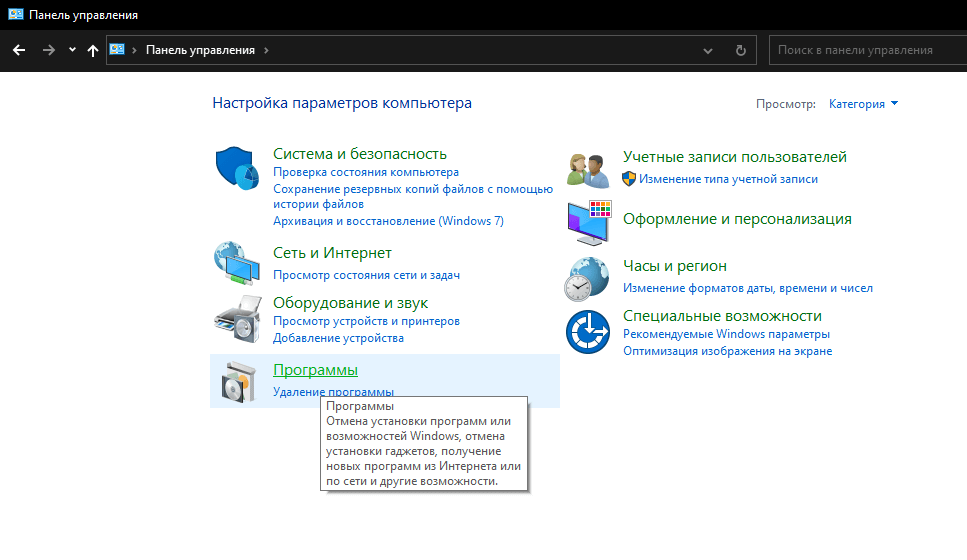The height and width of the screenshot is (560, 967).
Task: Open Учетные записи пользователей category
Action: (x=735, y=157)
